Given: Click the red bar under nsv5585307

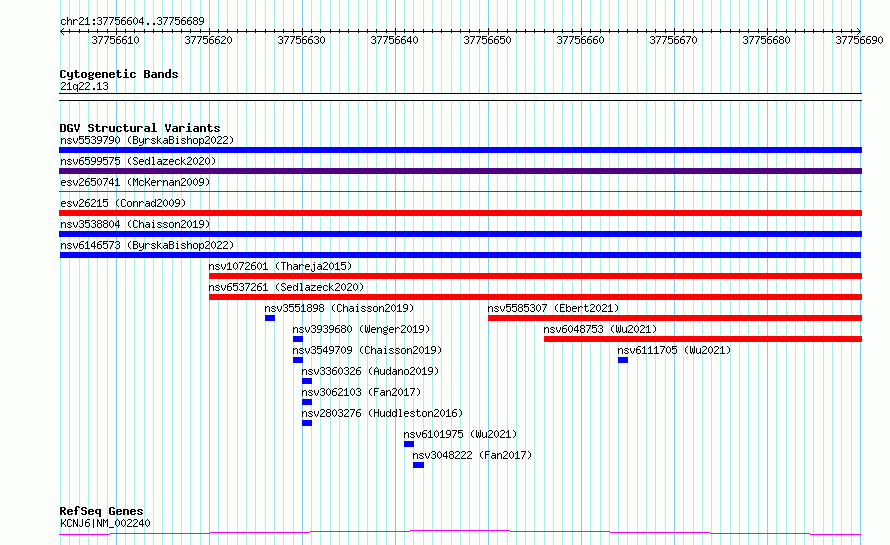Looking at the screenshot, I should pos(675,318).
